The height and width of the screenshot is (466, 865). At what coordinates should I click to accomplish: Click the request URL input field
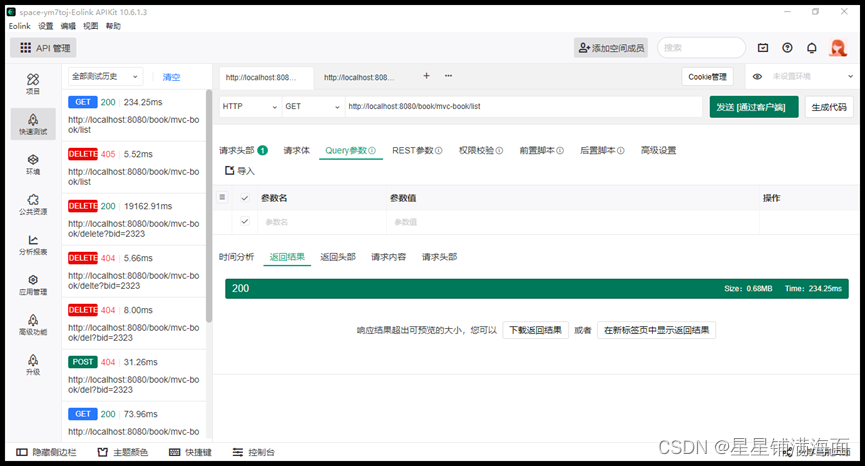[523, 106]
